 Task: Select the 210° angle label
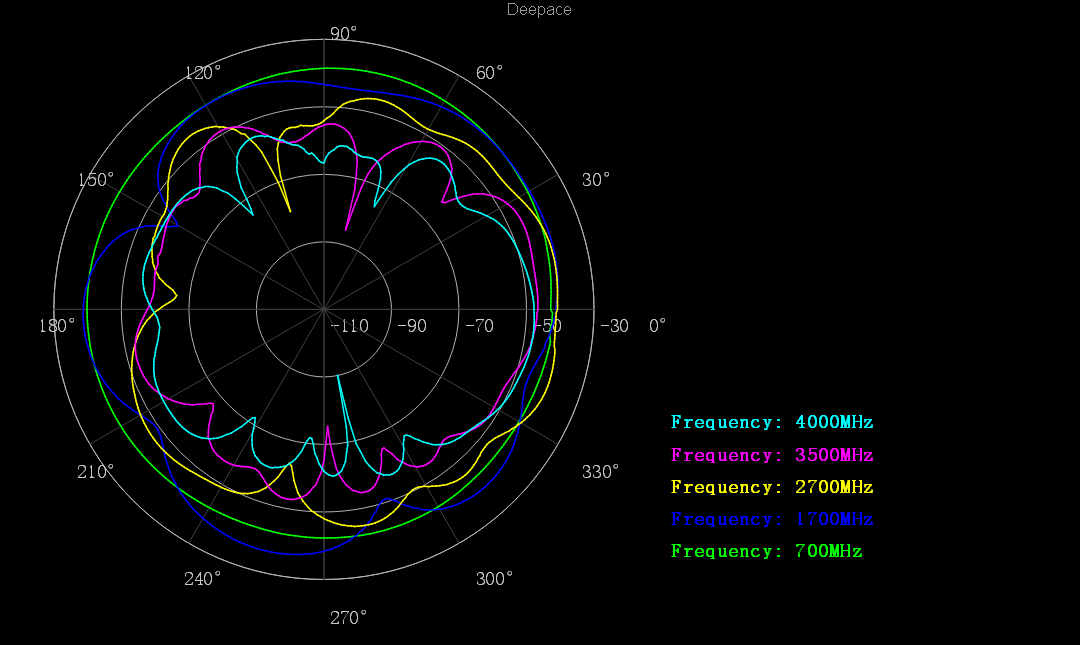point(96,472)
